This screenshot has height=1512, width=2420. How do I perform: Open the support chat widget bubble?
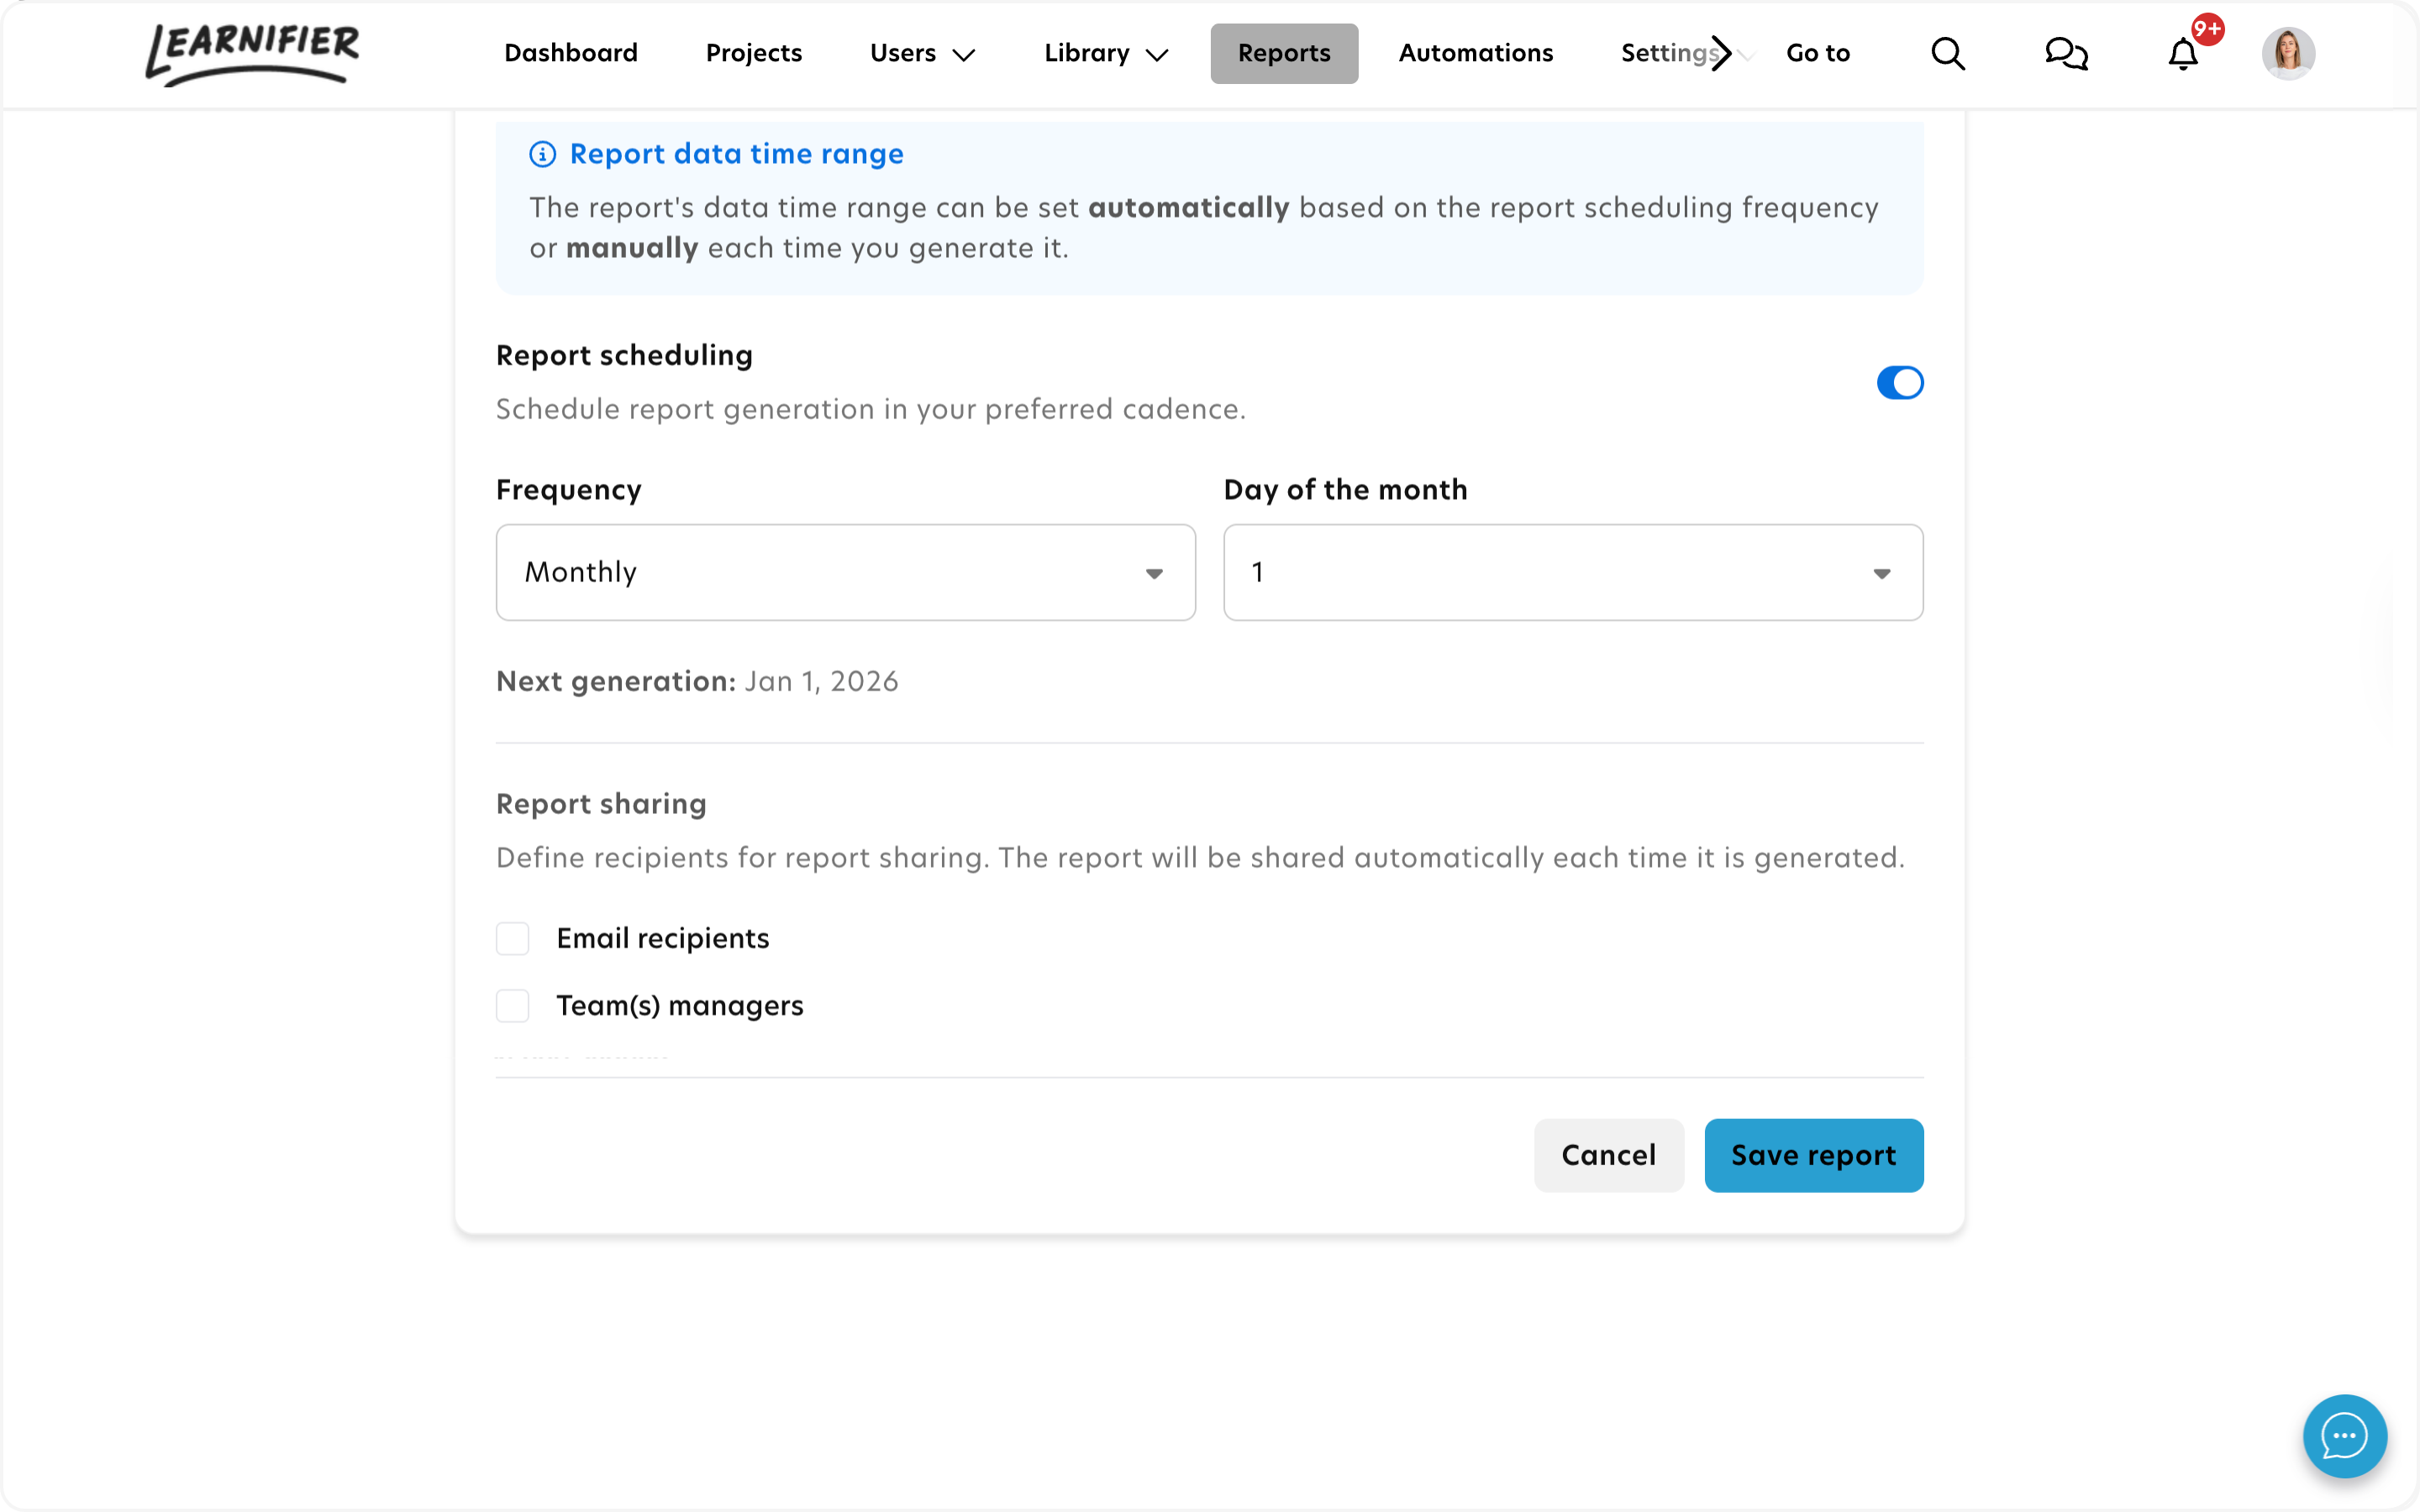click(x=2344, y=1436)
